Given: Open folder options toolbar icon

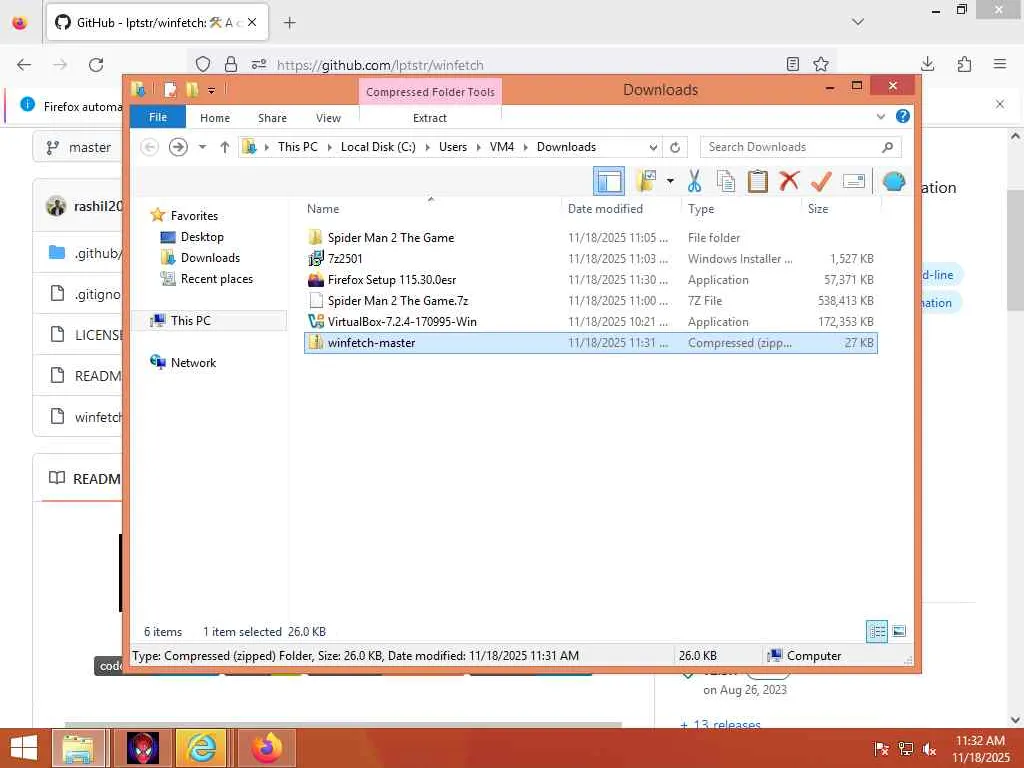Looking at the screenshot, I should (646, 181).
